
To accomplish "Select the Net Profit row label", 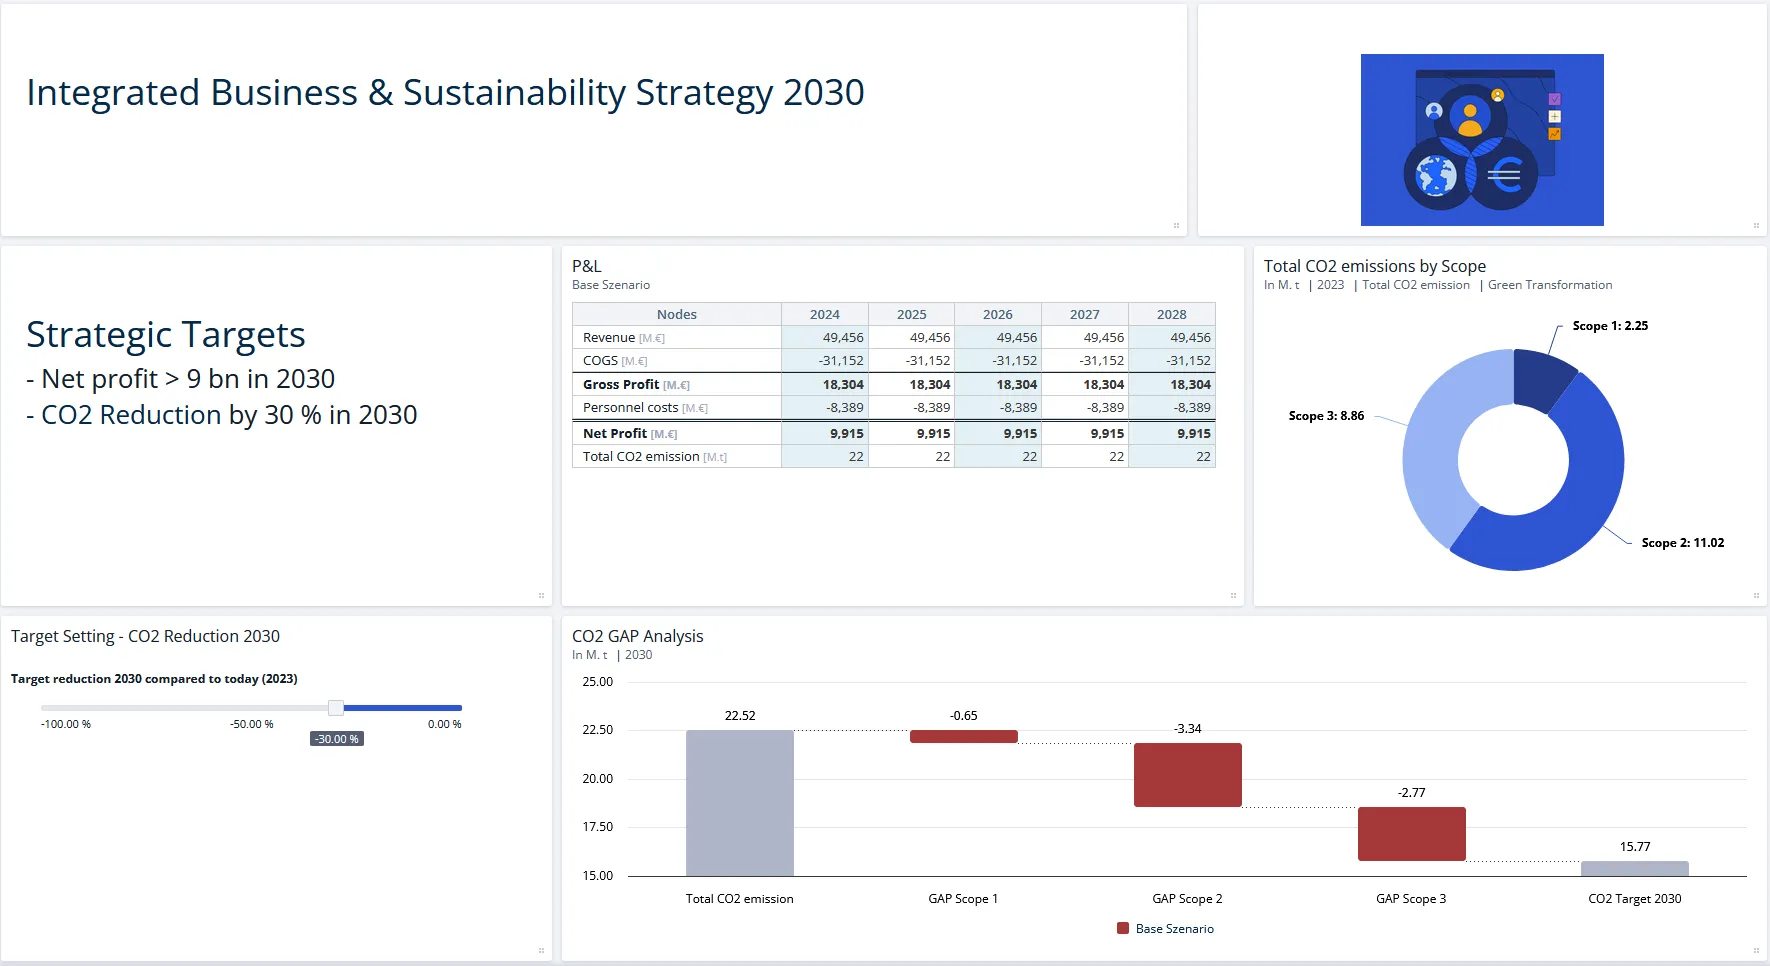I will click(630, 434).
